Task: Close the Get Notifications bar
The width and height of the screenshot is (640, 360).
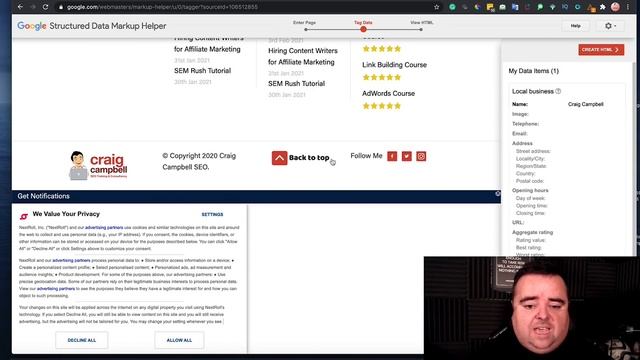Action: pos(498,193)
